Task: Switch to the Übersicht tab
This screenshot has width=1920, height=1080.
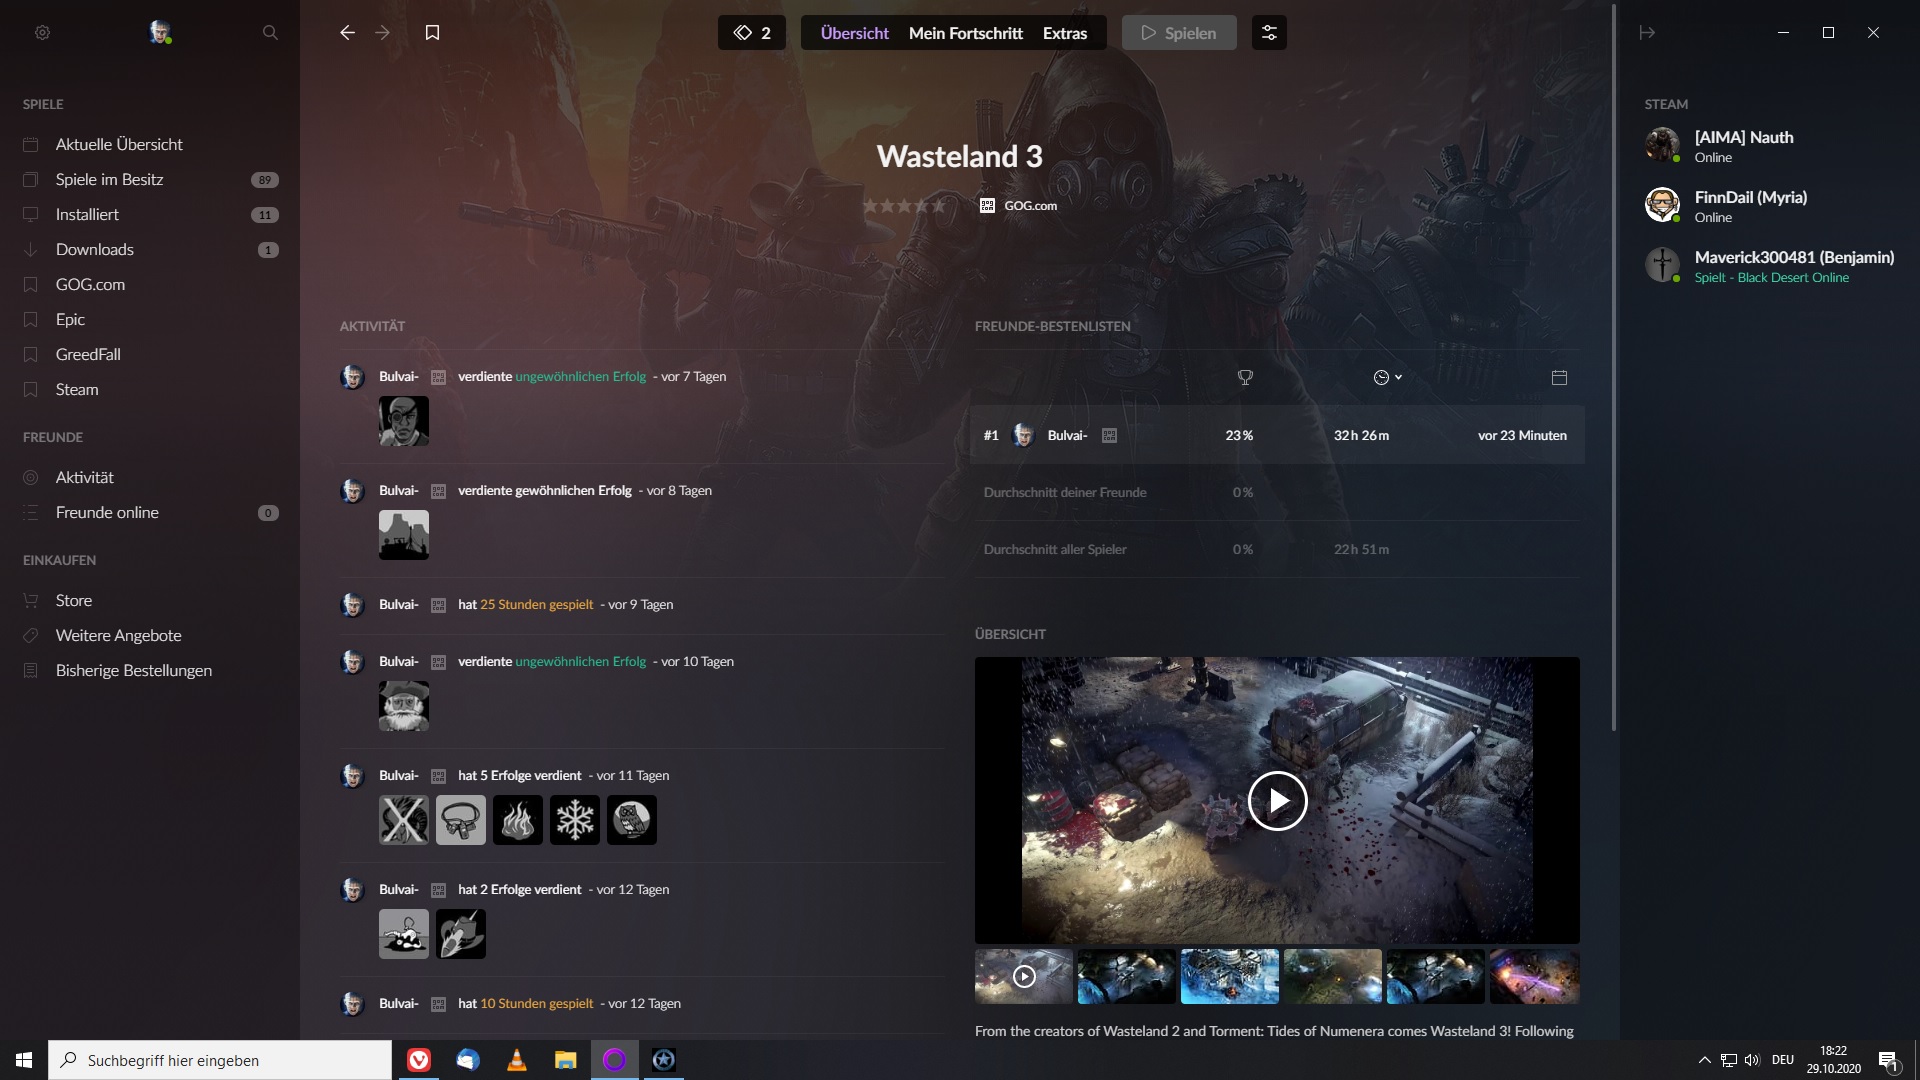Action: [x=854, y=33]
